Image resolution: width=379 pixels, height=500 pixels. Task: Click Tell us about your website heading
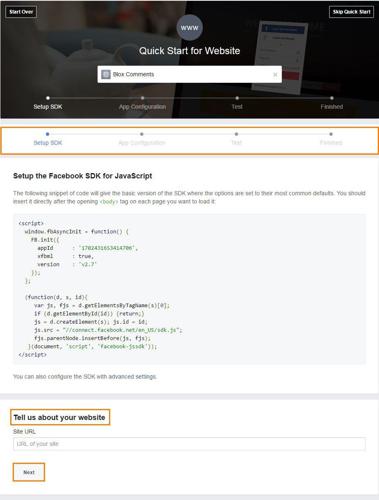pyautogui.click(x=60, y=417)
